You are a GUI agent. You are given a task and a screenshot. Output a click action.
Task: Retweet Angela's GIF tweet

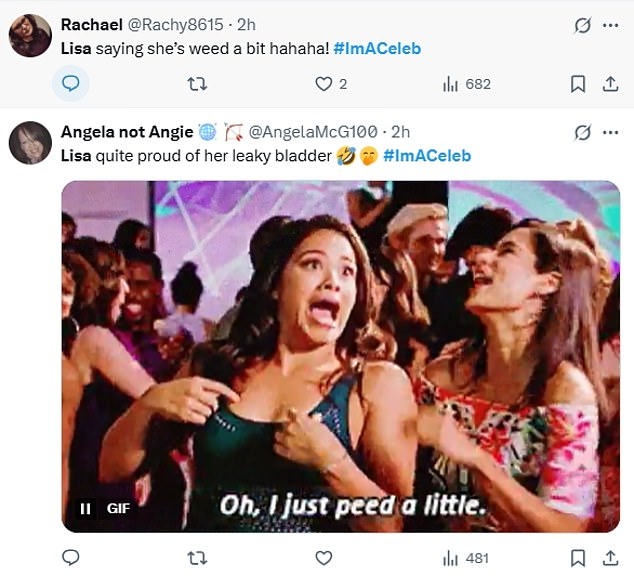(197, 557)
